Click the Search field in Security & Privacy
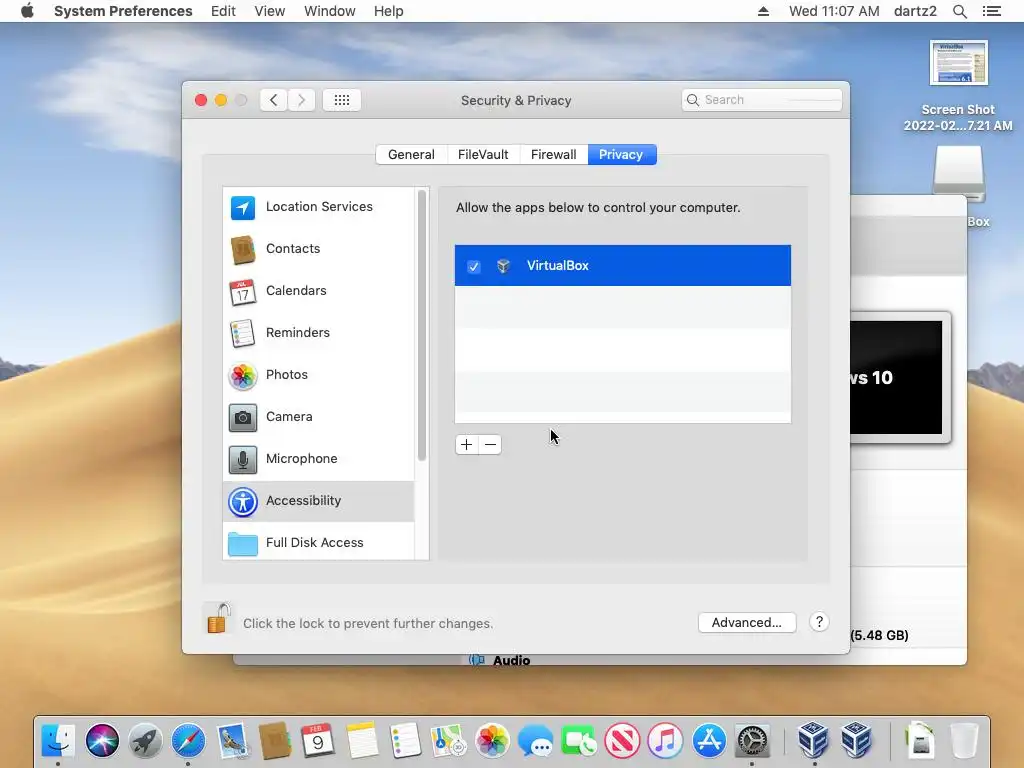1024x768 pixels. tap(761, 100)
